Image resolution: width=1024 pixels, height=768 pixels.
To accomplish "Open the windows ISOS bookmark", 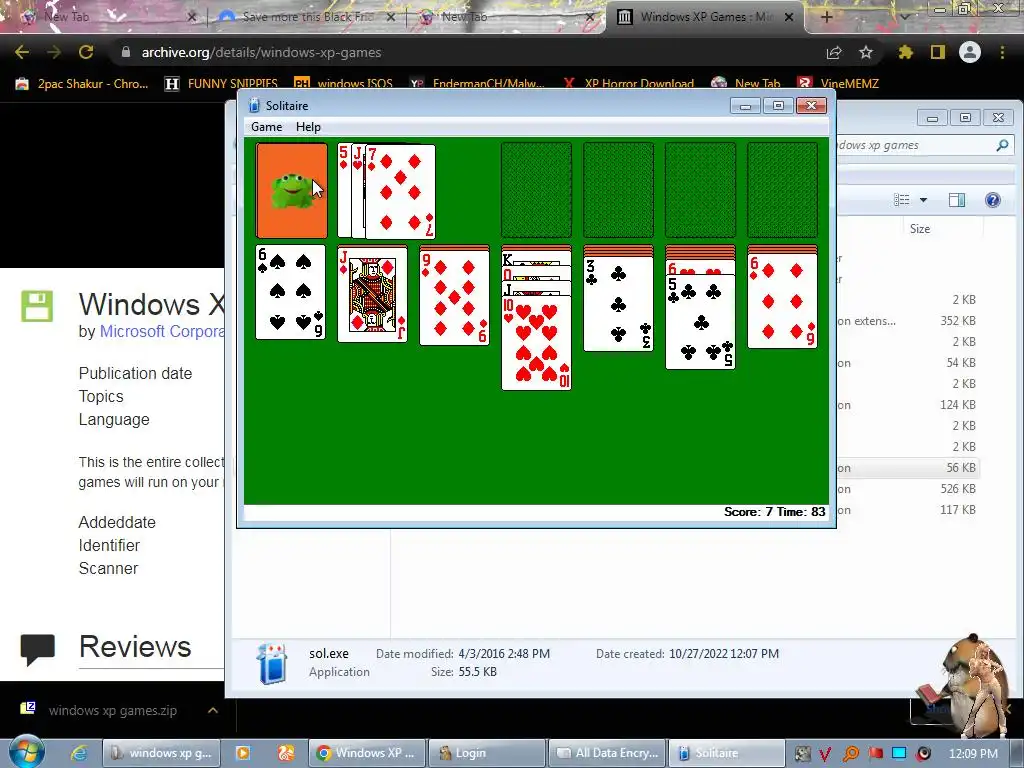I will (344, 84).
